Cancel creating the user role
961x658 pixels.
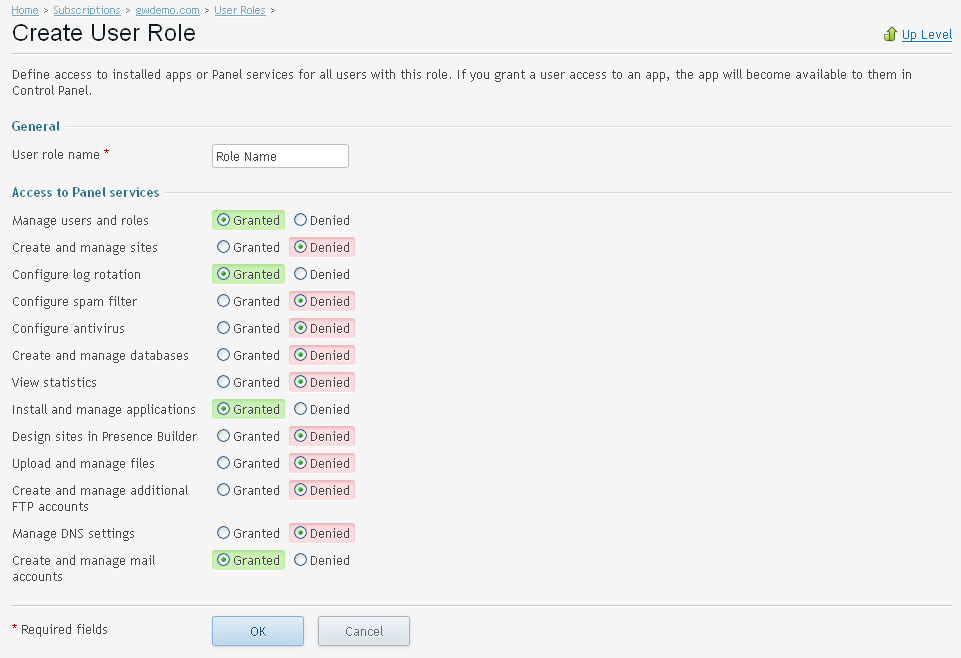(x=364, y=631)
